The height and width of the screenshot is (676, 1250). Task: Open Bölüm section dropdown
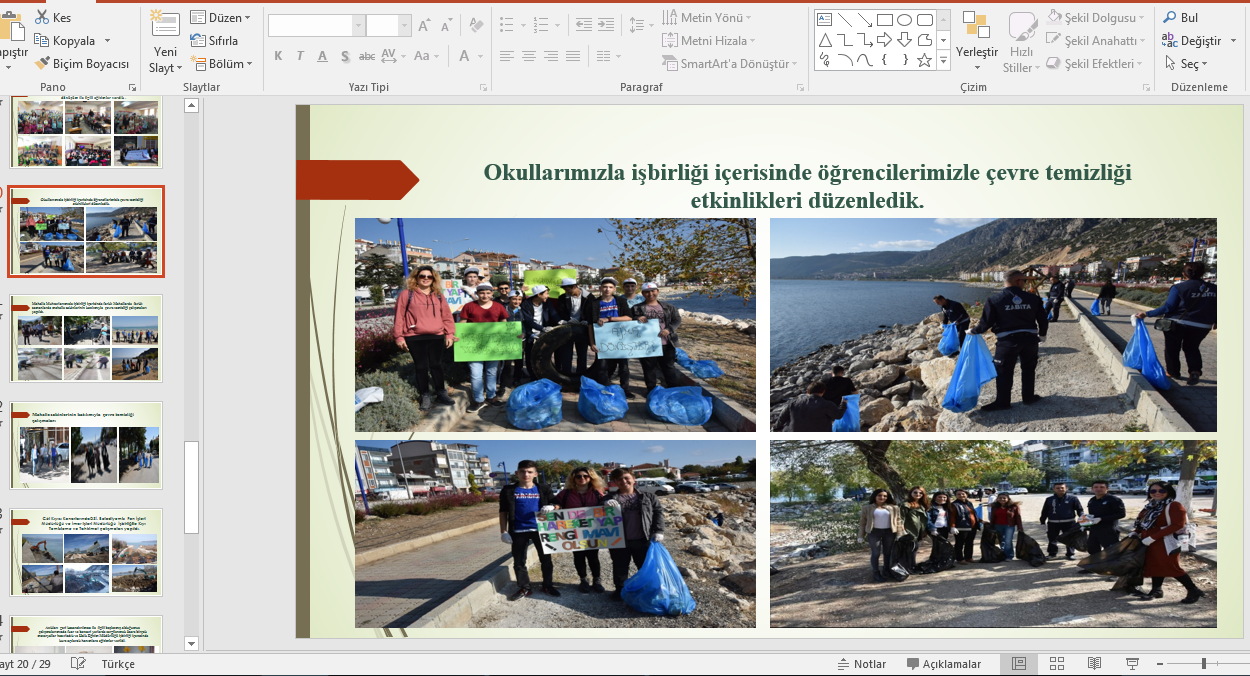pos(221,63)
